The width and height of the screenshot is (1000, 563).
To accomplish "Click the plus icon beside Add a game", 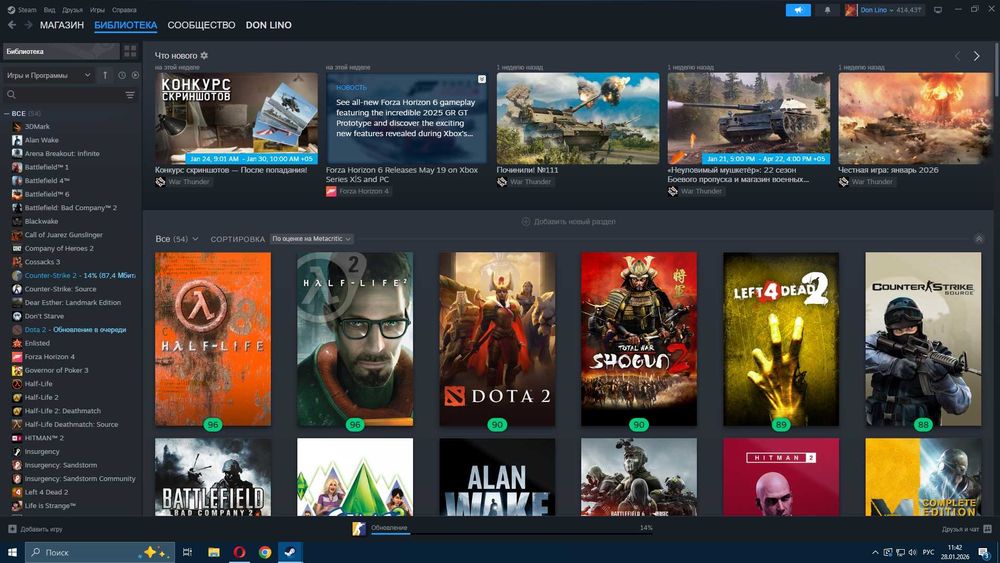I will click(12, 529).
